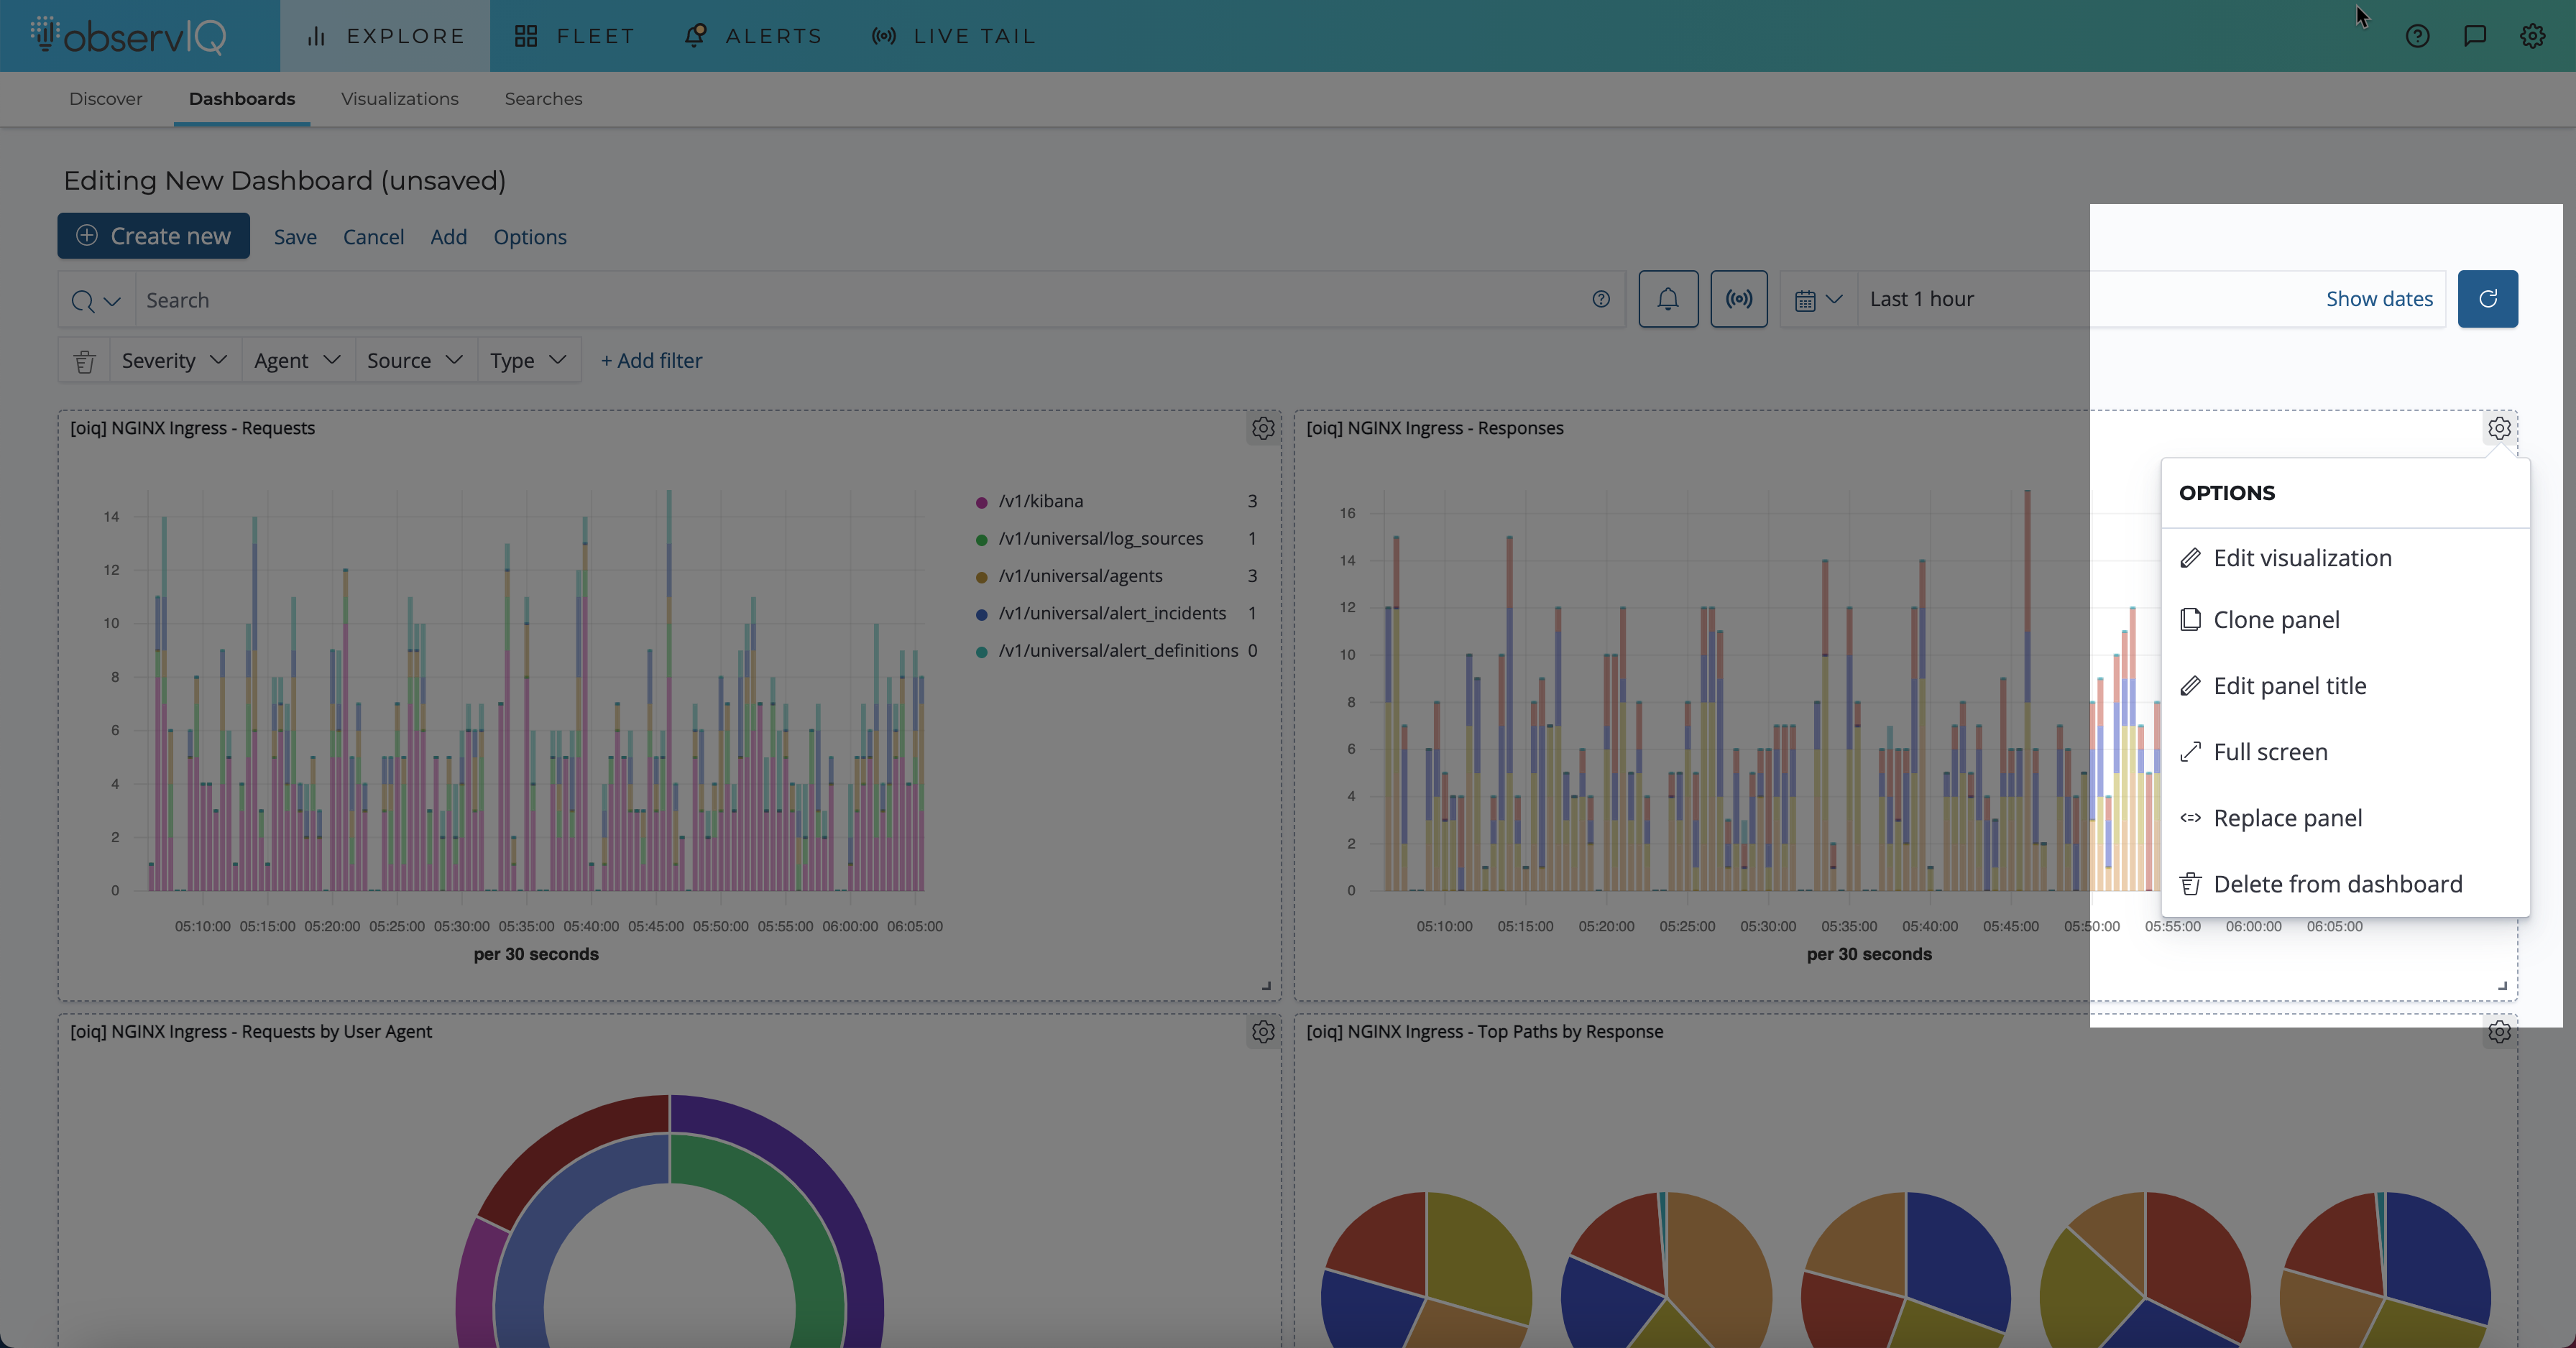
Task: Click the /v1/universal/log_sources legend color dot
Action: [x=981, y=540]
